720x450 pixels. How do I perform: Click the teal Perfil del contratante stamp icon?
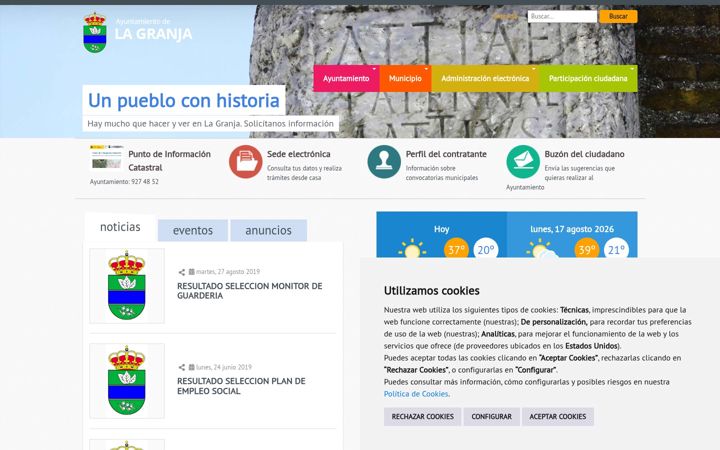pyautogui.click(x=384, y=162)
